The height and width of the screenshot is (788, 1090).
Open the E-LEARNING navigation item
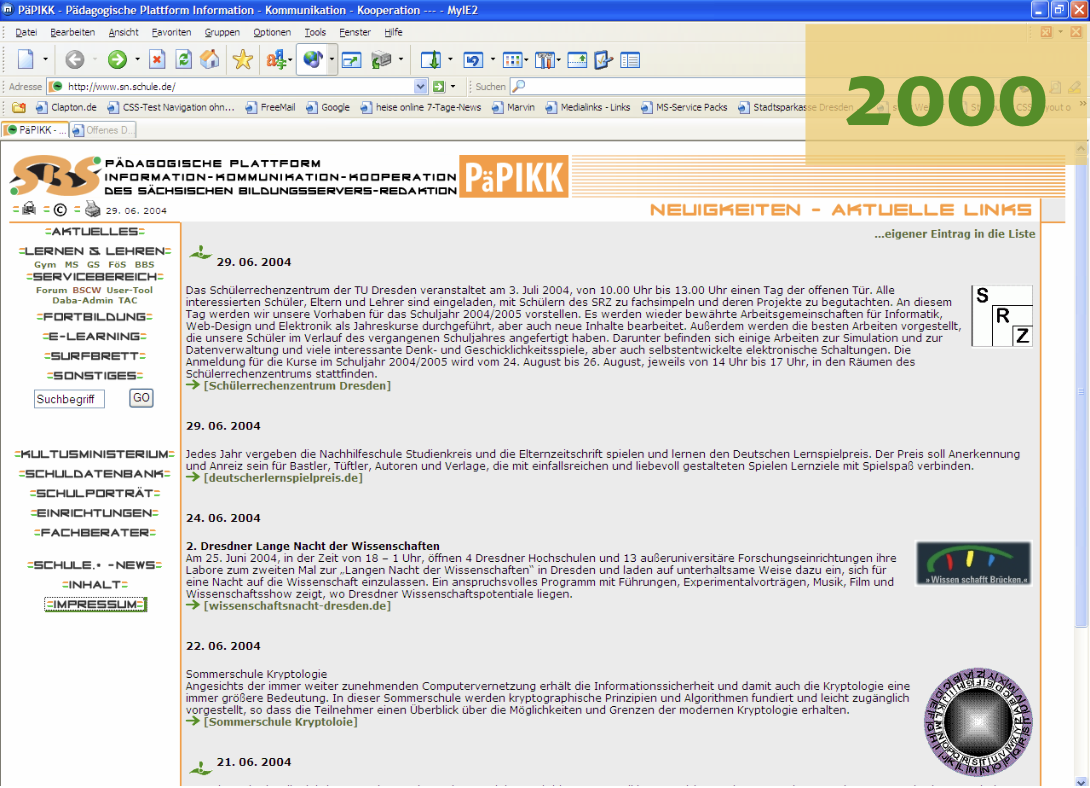(x=95, y=336)
